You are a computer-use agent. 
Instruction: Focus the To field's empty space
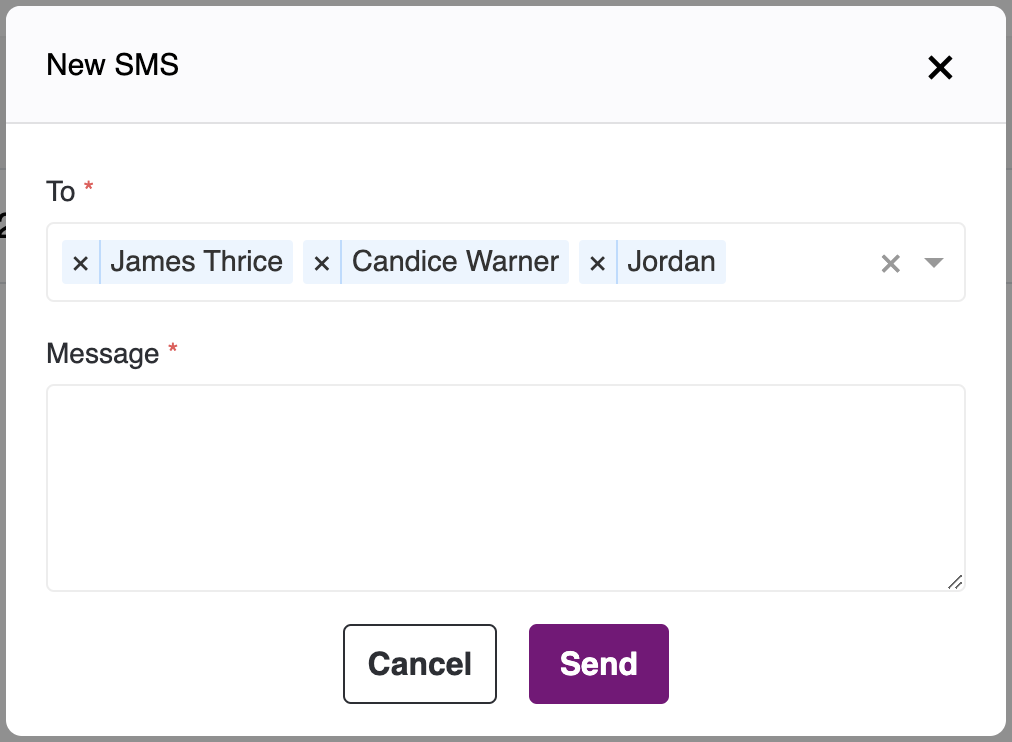click(800, 262)
